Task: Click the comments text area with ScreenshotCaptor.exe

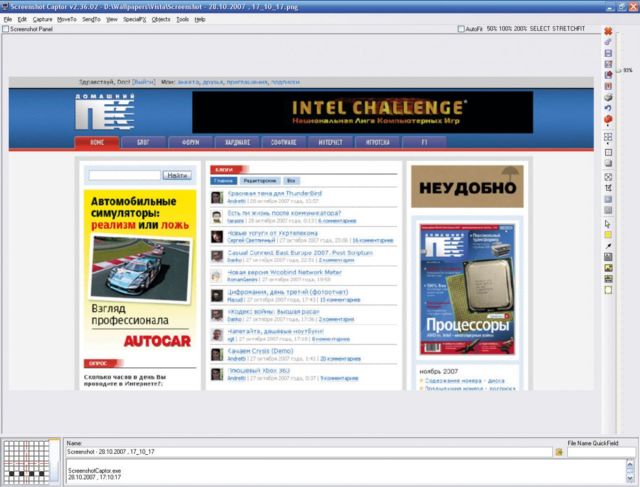Action: click(345, 471)
